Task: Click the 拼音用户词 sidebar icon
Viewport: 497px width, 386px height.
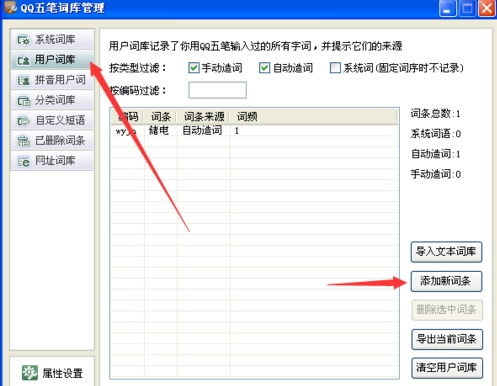Action: click(24, 80)
